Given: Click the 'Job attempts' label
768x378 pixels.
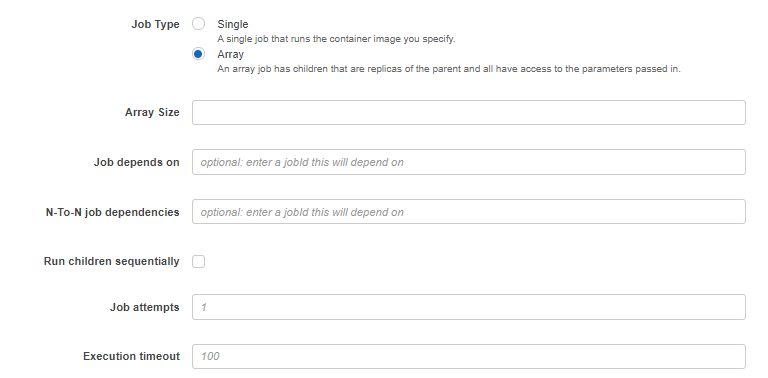Looking at the screenshot, I should (144, 307).
